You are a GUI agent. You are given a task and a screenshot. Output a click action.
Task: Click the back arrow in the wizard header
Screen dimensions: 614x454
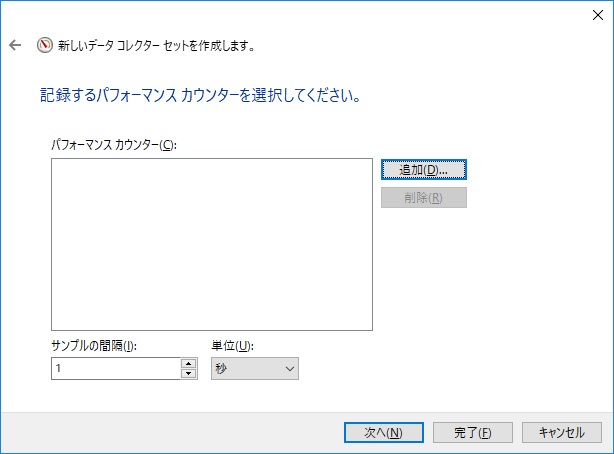point(15,45)
